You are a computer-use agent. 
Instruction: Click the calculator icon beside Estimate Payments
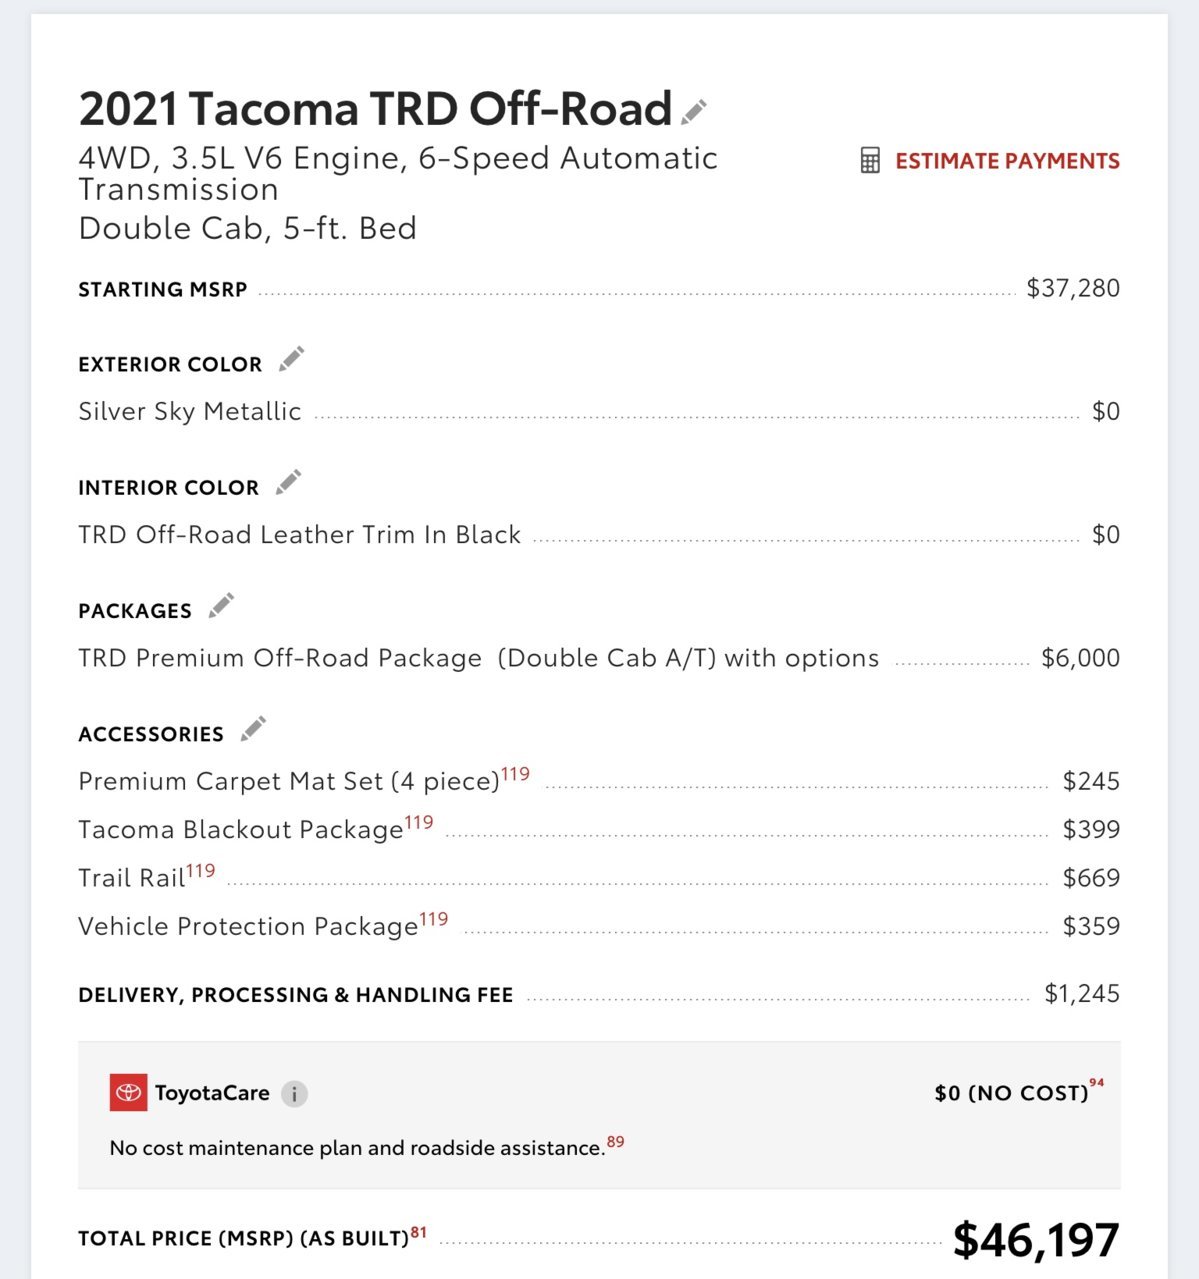click(870, 161)
